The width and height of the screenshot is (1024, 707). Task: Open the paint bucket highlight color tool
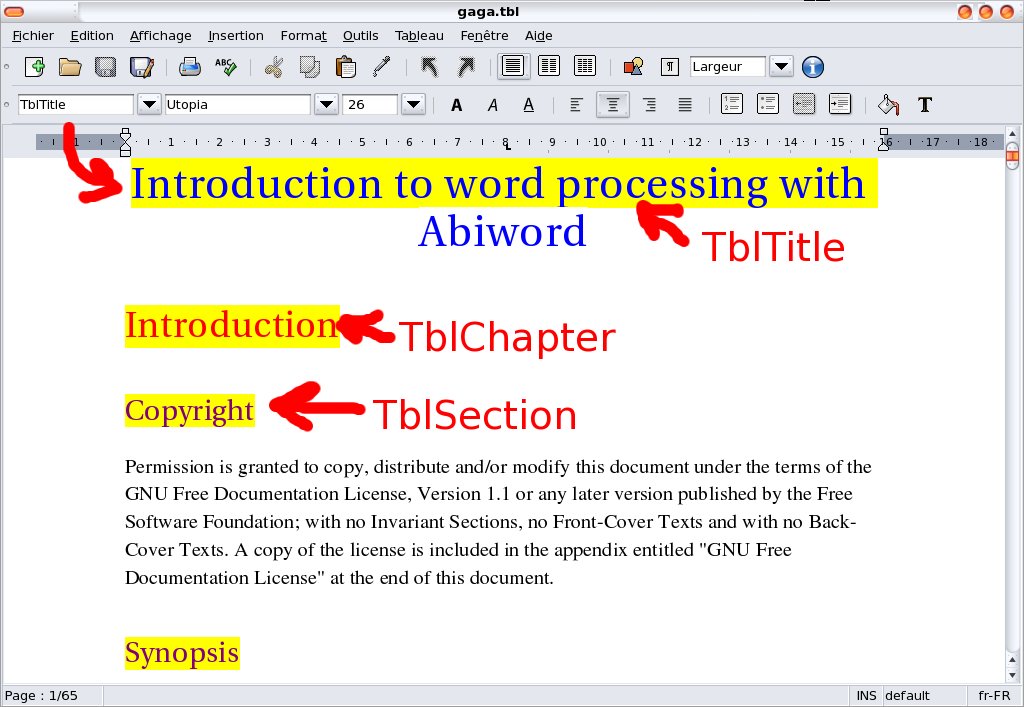point(888,104)
